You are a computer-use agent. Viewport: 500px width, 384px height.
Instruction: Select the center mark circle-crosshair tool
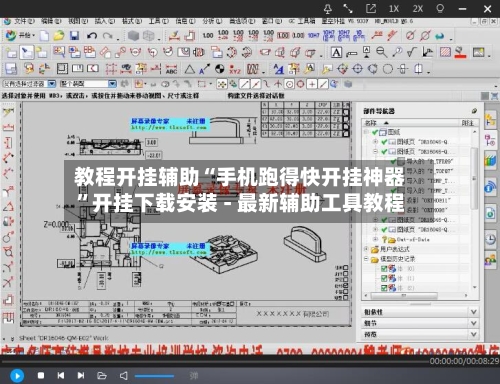pyautogui.click(x=357, y=69)
